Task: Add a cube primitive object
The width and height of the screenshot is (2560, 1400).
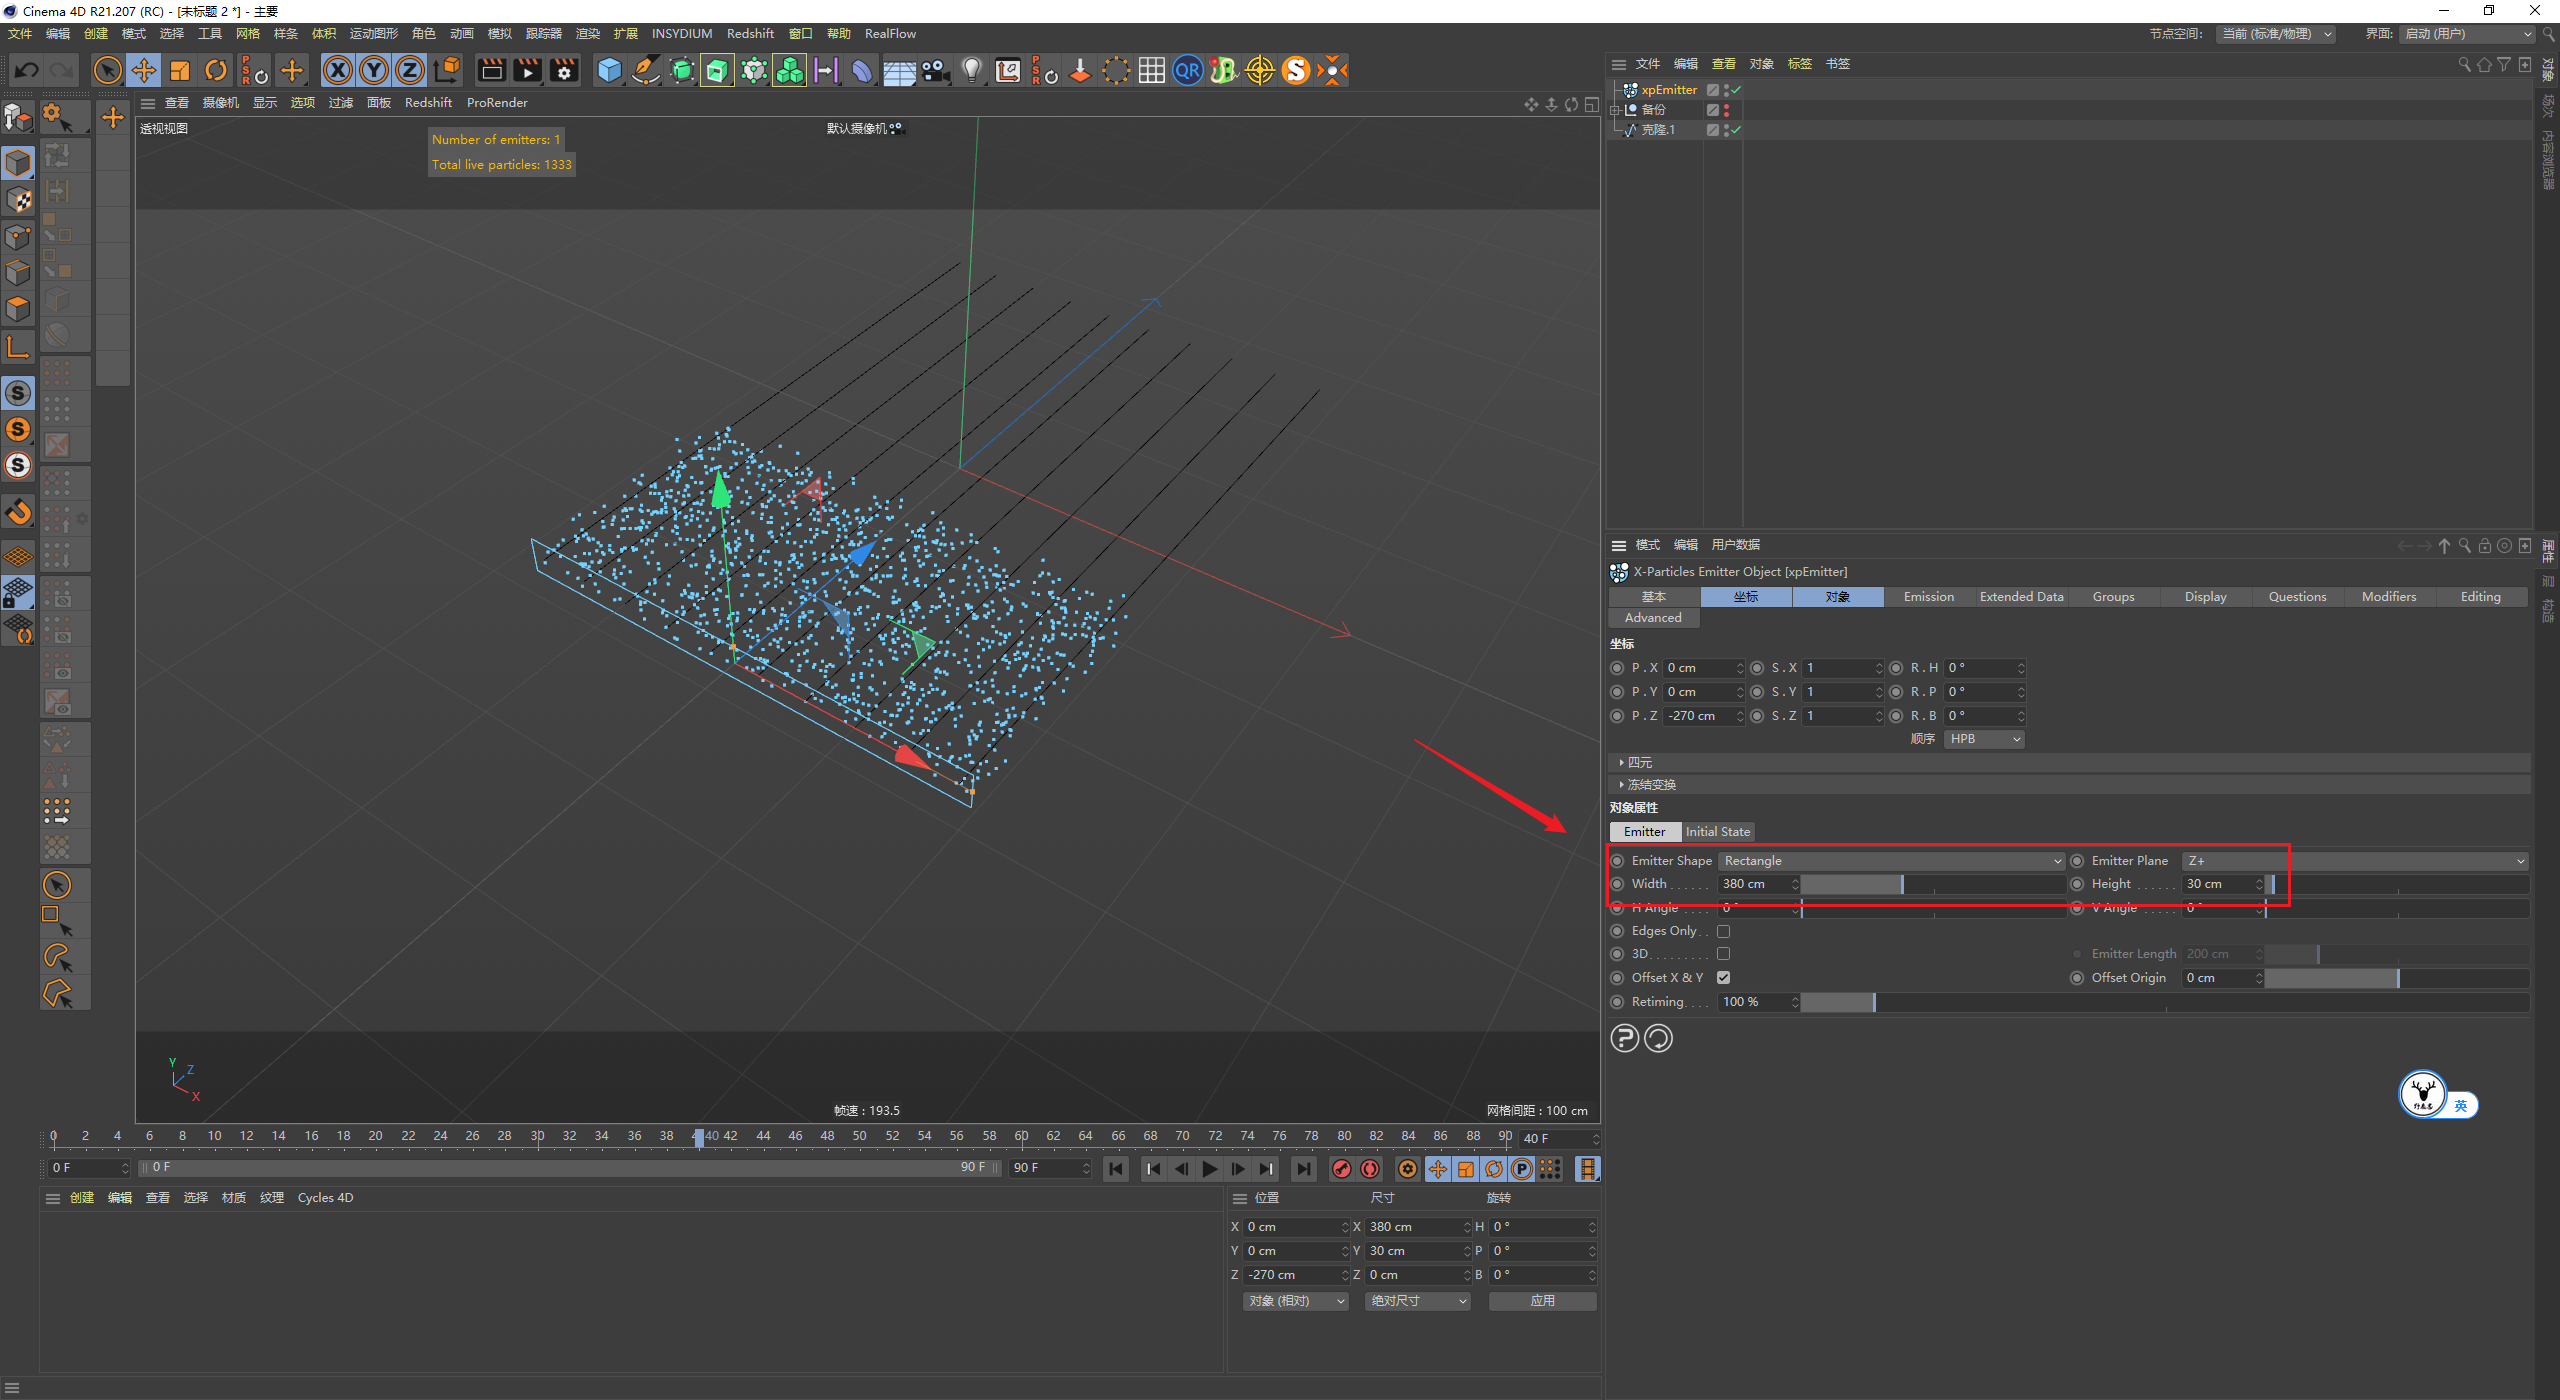Action: point(609,70)
